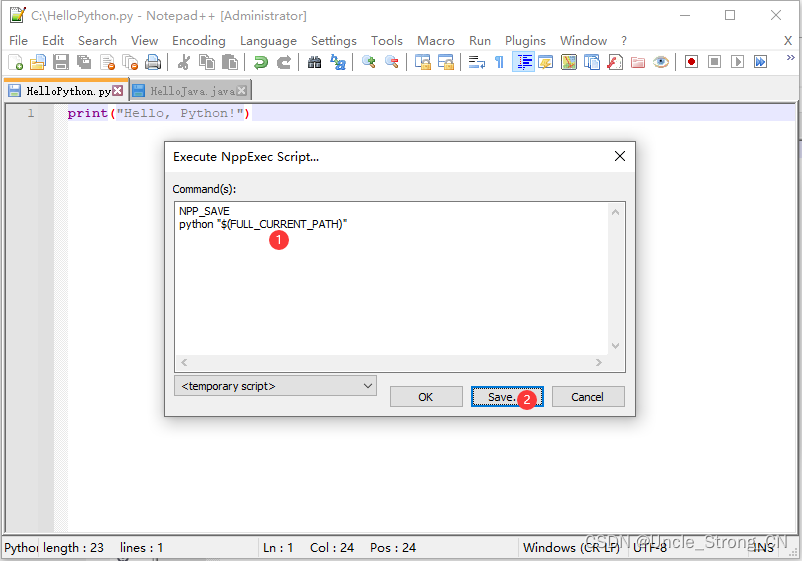Click the red Start Recording macro icon

tap(692, 62)
